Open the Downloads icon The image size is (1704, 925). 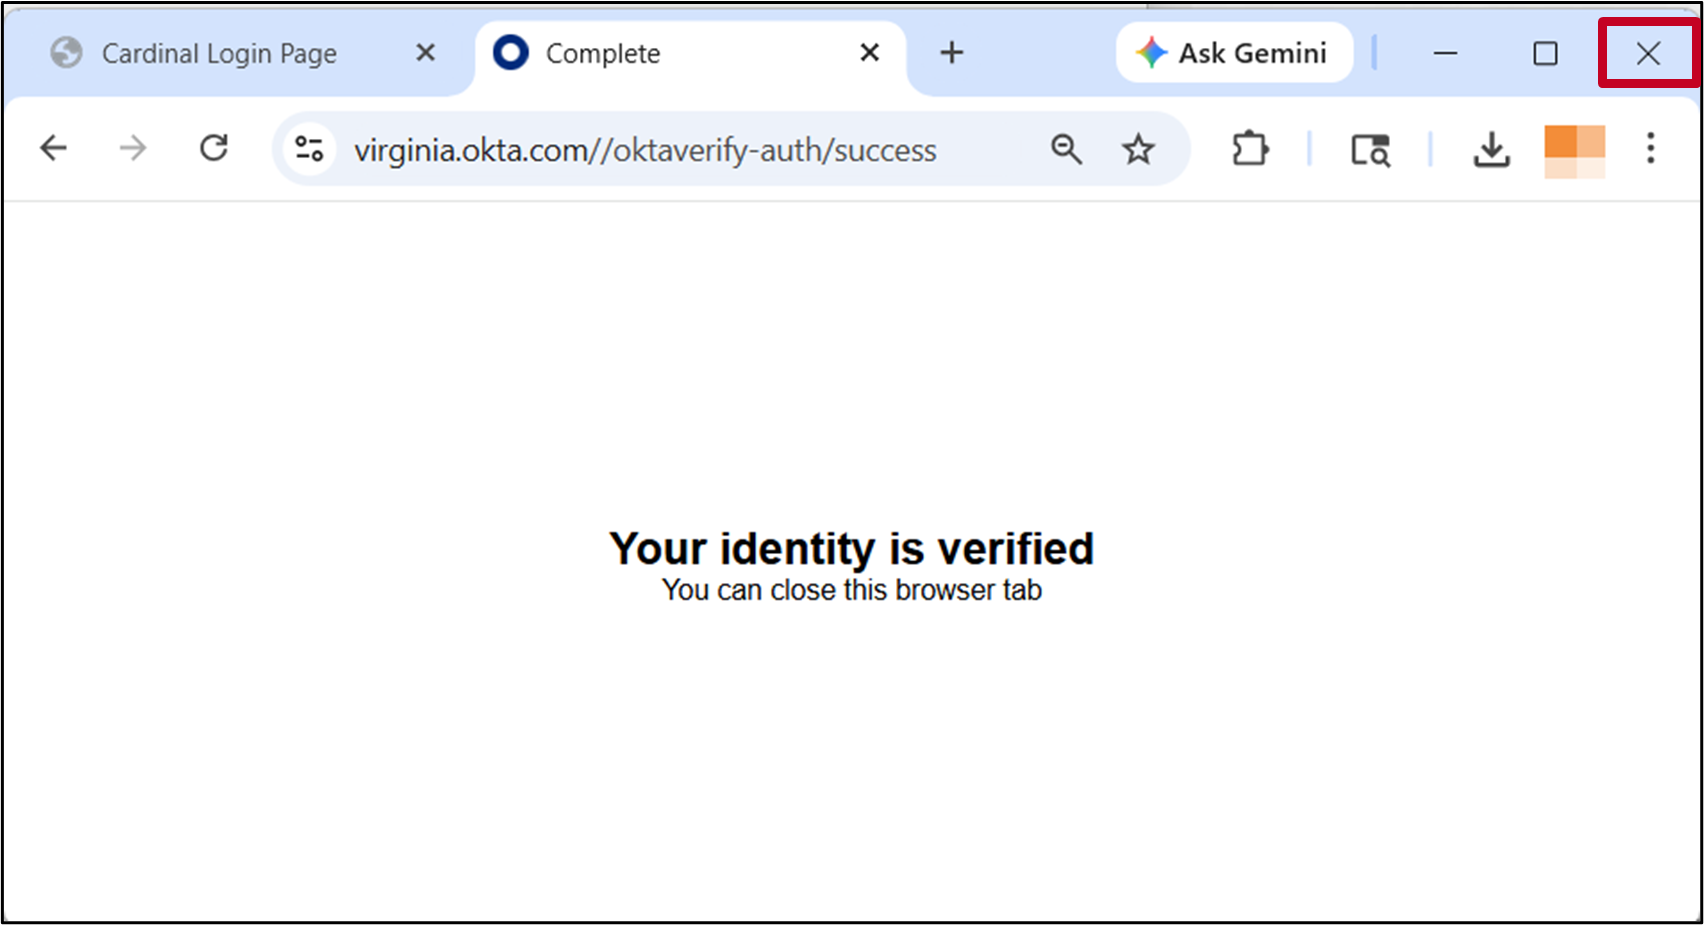tap(1491, 149)
